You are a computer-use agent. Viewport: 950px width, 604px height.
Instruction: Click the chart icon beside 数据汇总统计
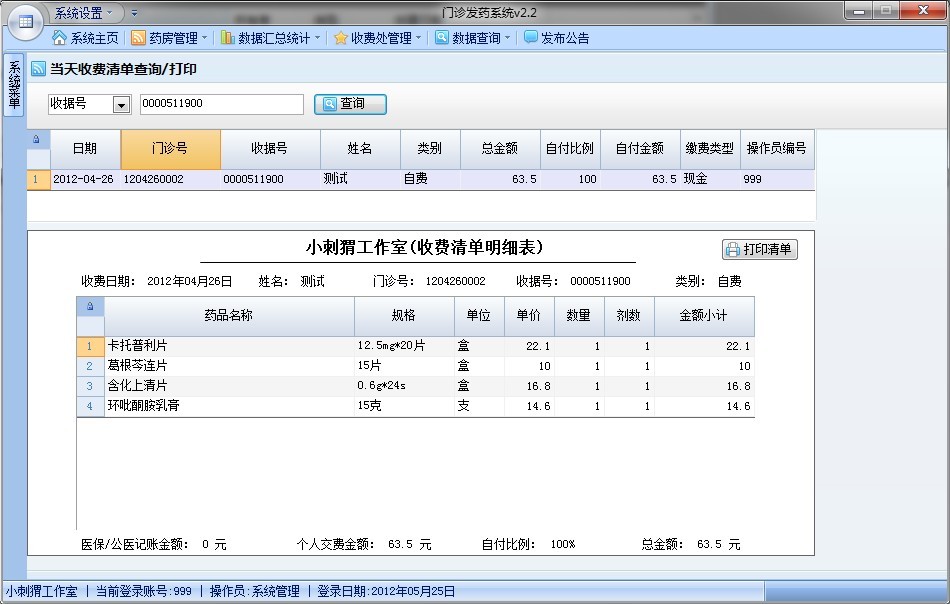[x=227, y=38]
